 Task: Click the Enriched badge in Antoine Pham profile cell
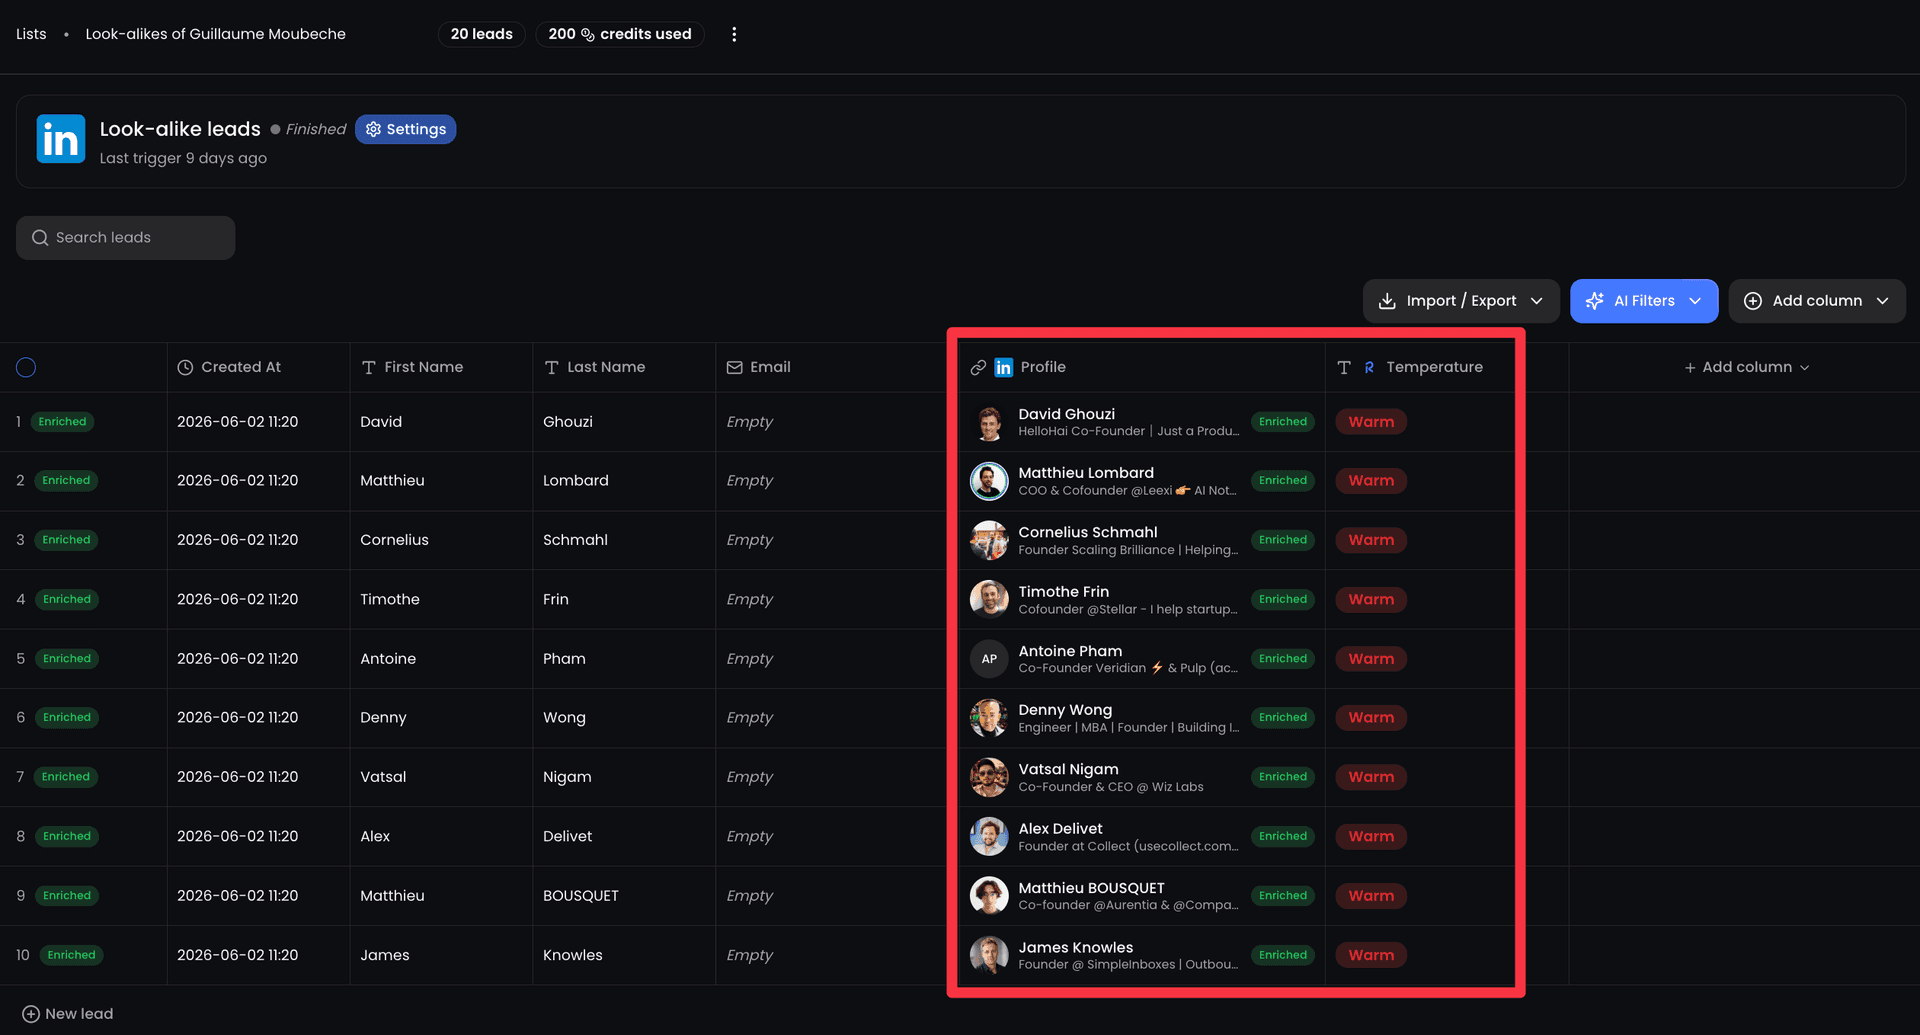pyautogui.click(x=1283, y=659)
